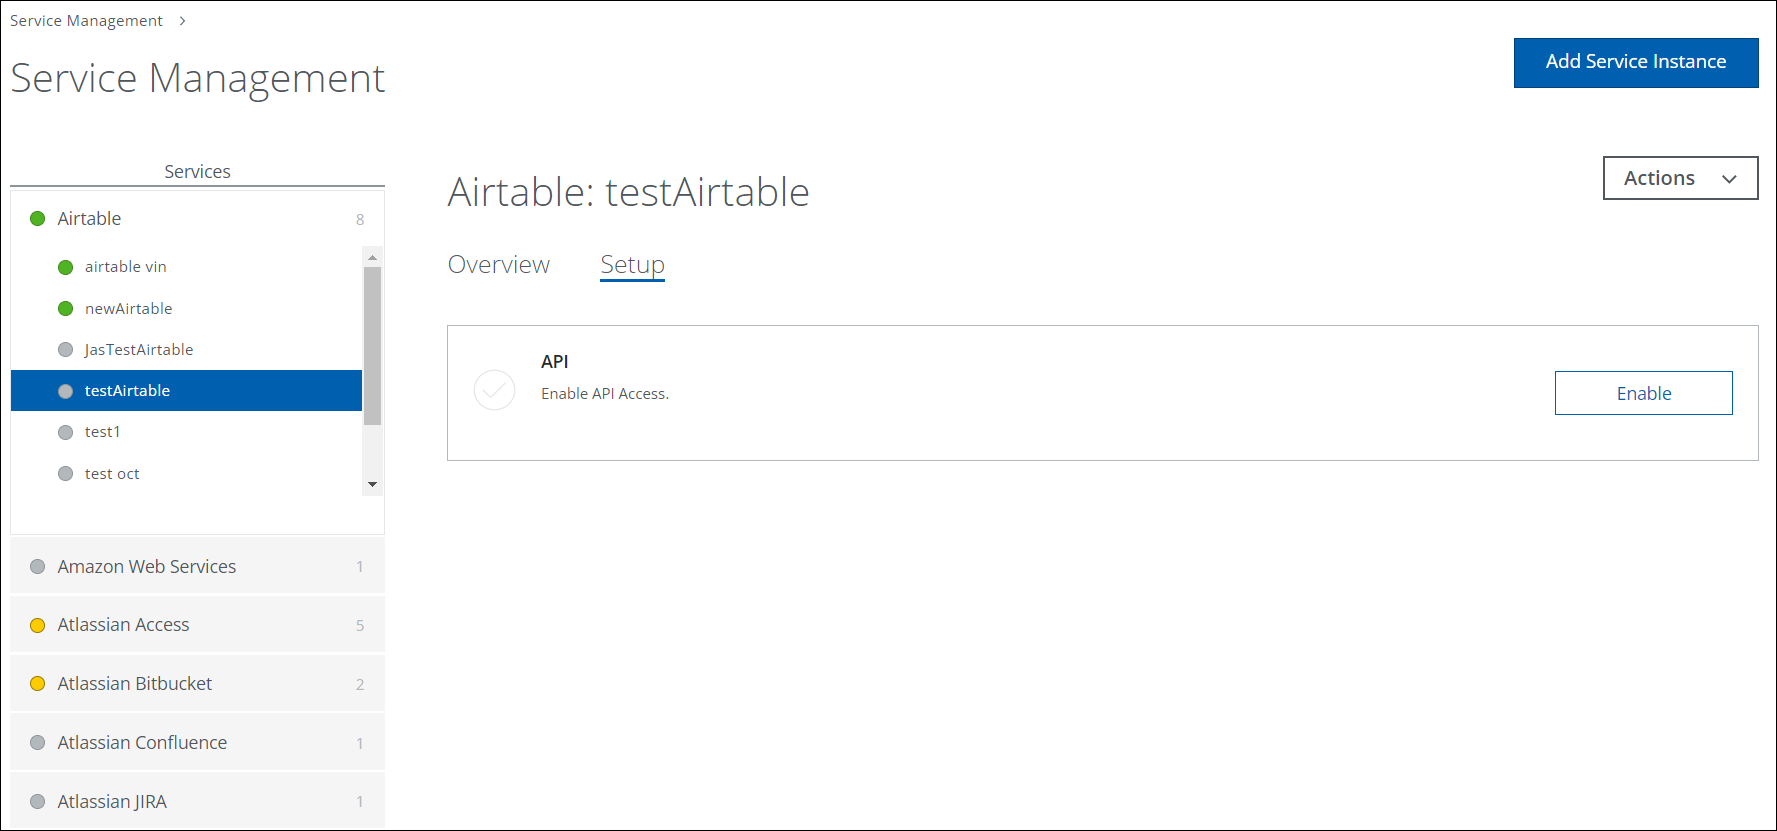Click the circled checkmark icon next to API
This screenshot has width=1777, height=831.
click(494, 391)
